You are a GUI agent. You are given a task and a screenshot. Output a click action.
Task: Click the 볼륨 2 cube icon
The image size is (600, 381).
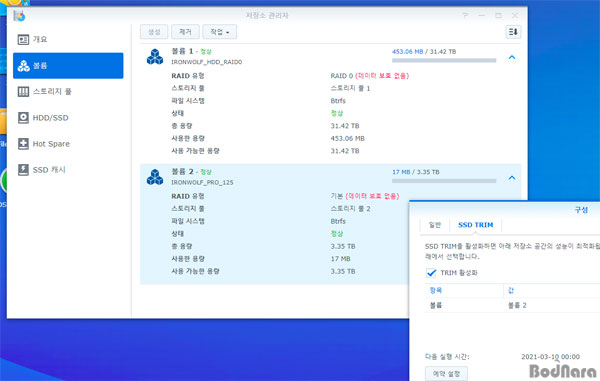[155, 177]
